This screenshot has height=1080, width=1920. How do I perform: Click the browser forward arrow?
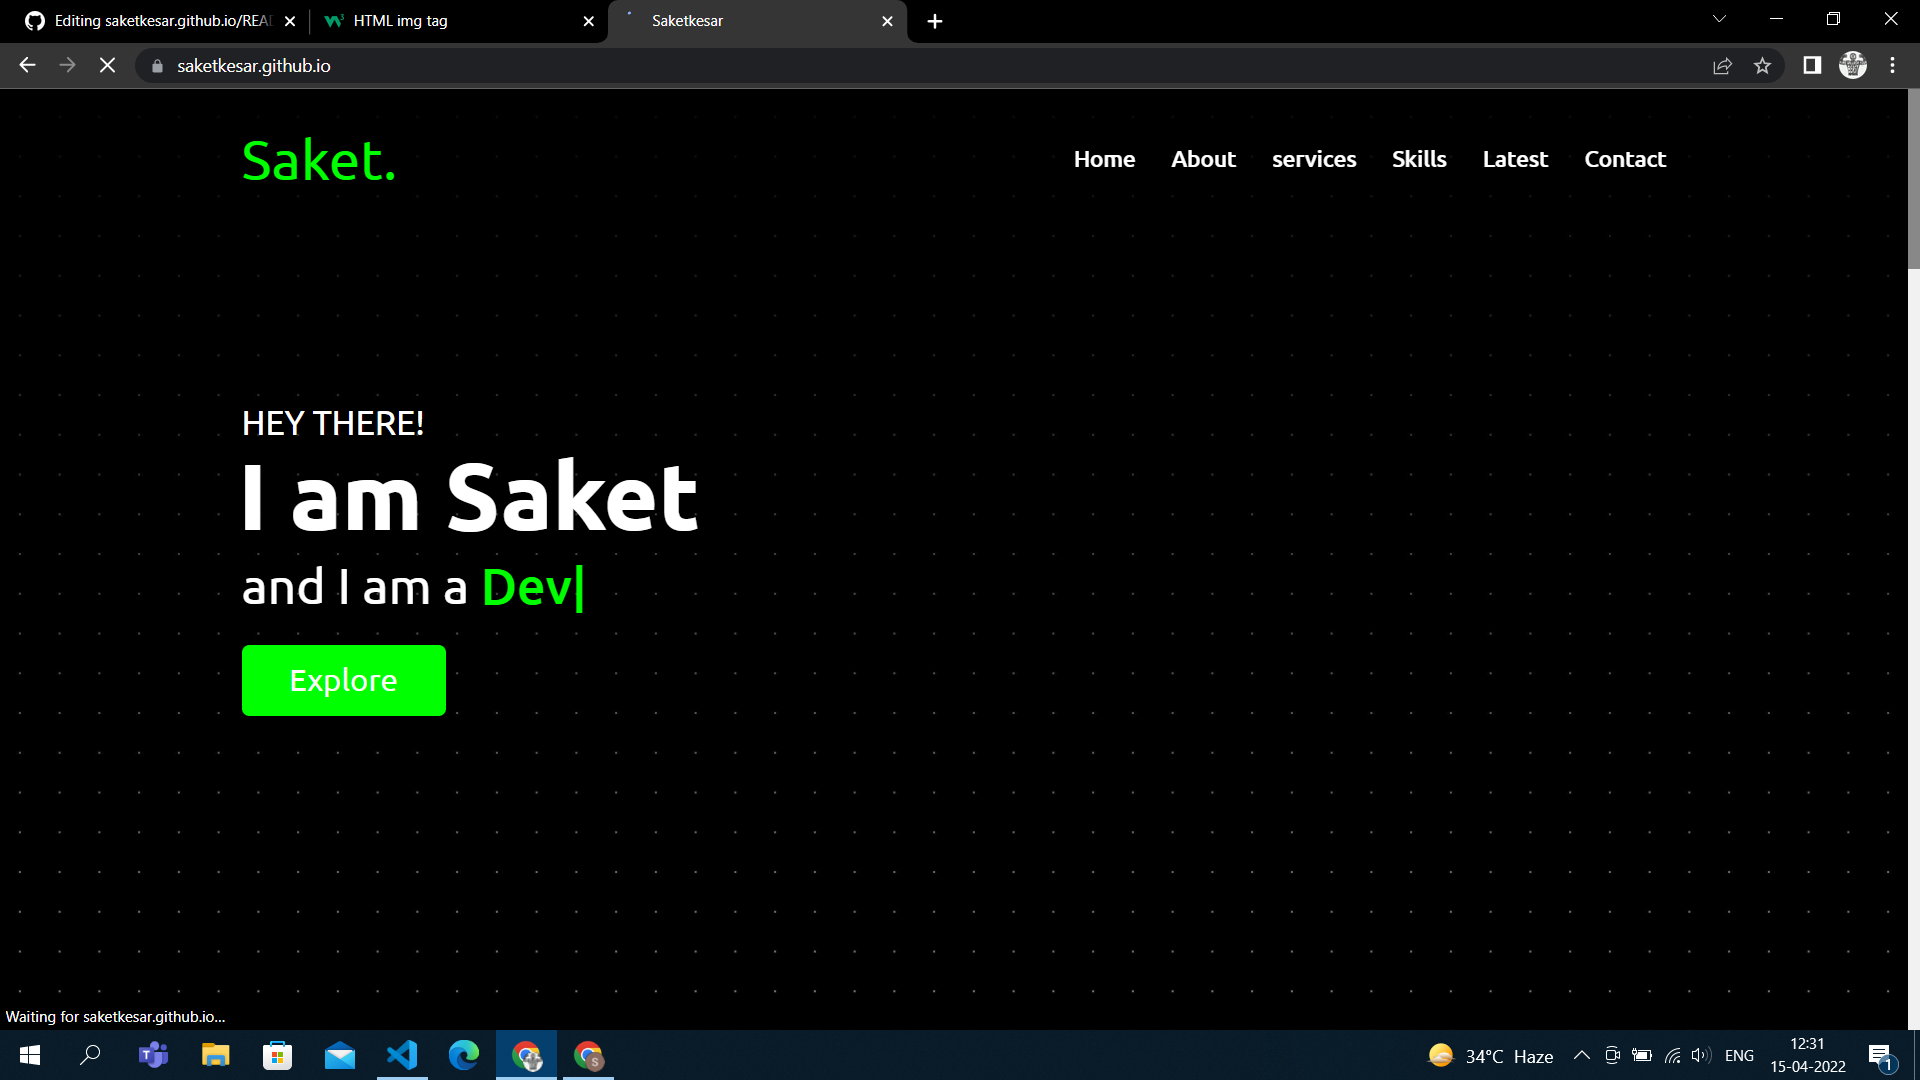[x=67, y=65]
